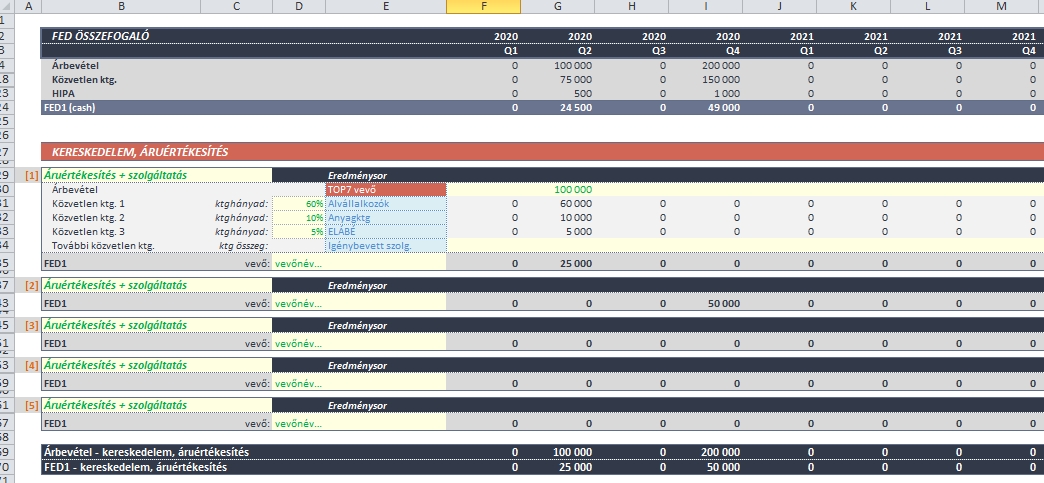Select the Közvetlen ktg. 2 label
The height and width of the screenshot is (483, 1044).
point(88,217)
